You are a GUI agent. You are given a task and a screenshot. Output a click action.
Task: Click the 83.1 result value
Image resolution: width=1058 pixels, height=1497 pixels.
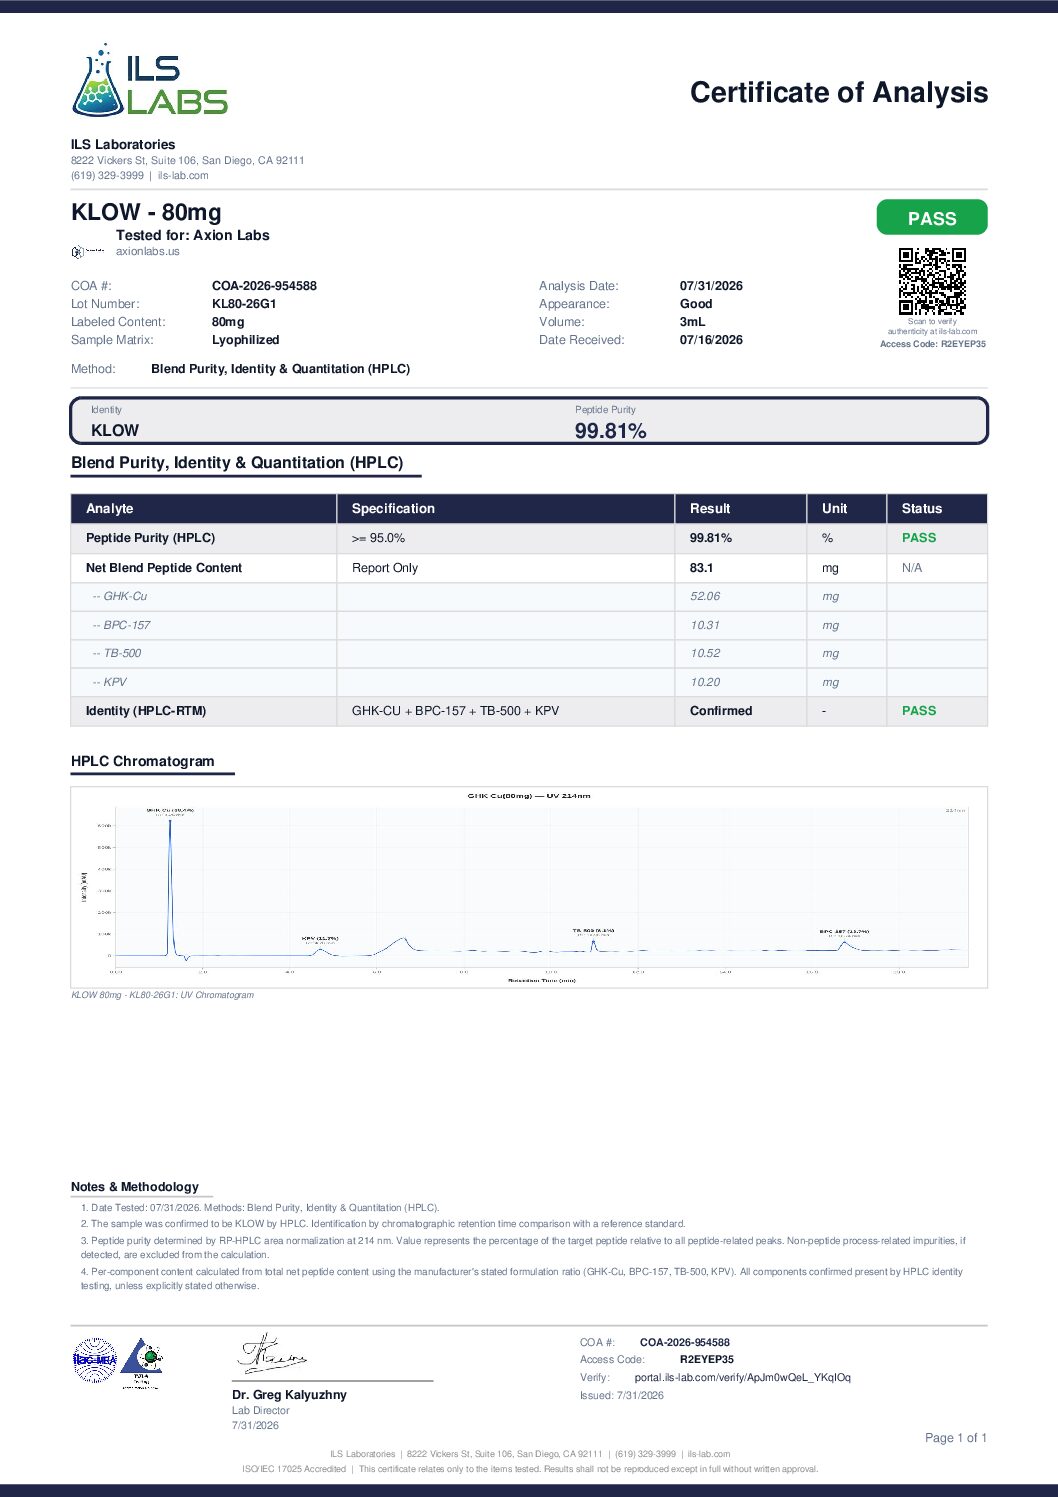click(701, 568)
